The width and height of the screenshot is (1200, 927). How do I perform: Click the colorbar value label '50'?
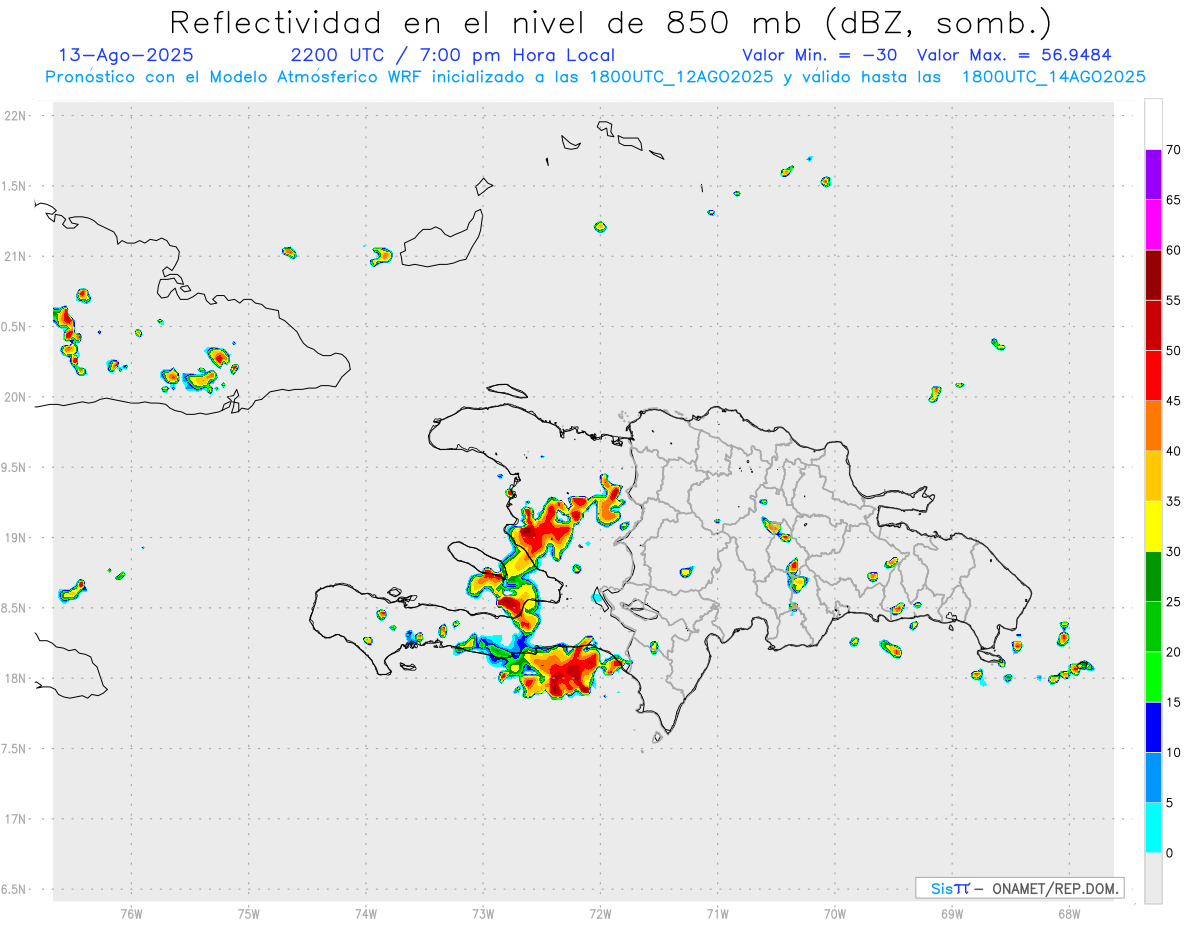1174,351
